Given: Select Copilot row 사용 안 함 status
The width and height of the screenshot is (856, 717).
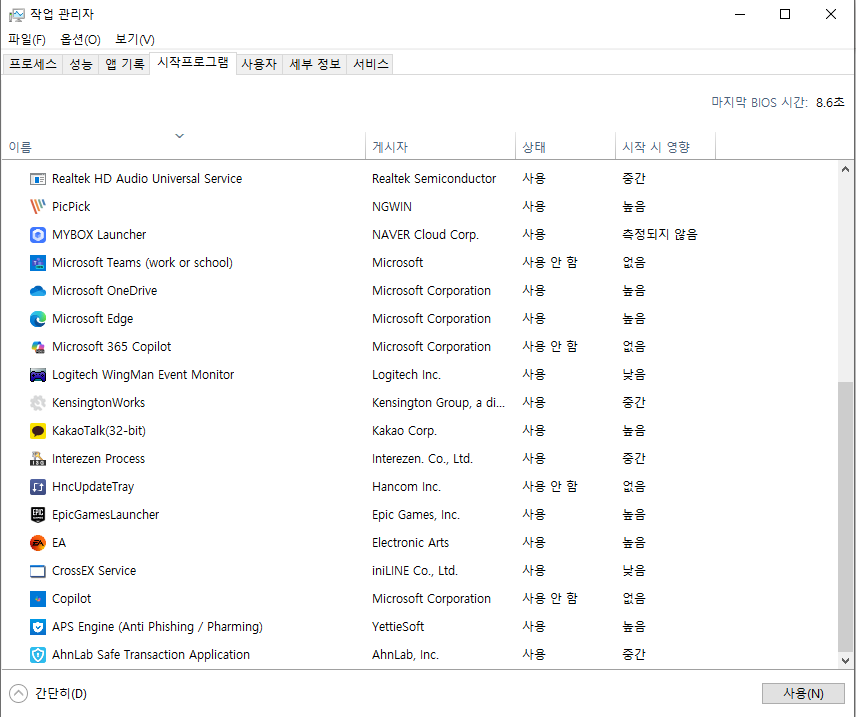Looking at the screenshot, I should [550, 599].
